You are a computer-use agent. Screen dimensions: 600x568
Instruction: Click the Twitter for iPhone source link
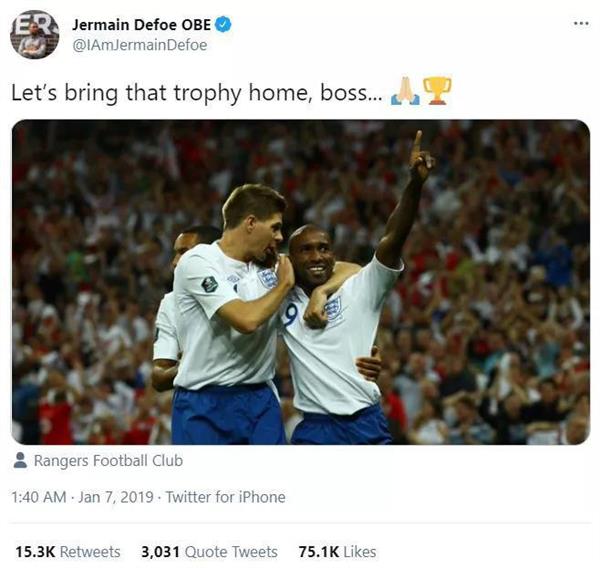[225, 497]
